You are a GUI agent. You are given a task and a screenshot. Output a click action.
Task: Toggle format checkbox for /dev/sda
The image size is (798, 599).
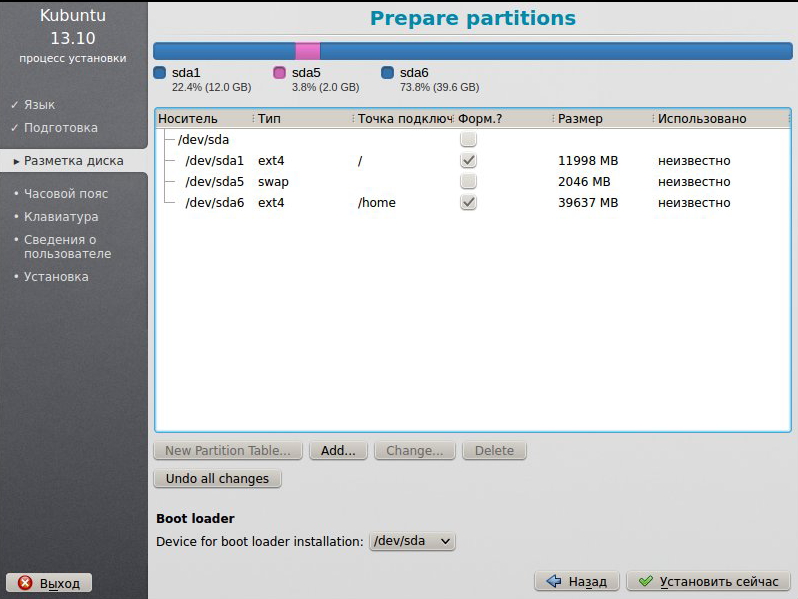point(468,139)
